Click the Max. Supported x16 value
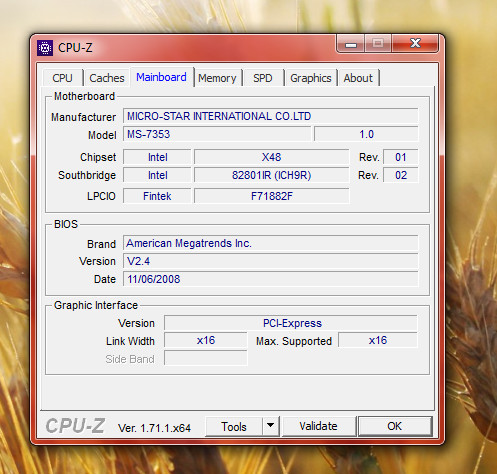The width and height of the screenshot is (497, 474). point(378,340)
